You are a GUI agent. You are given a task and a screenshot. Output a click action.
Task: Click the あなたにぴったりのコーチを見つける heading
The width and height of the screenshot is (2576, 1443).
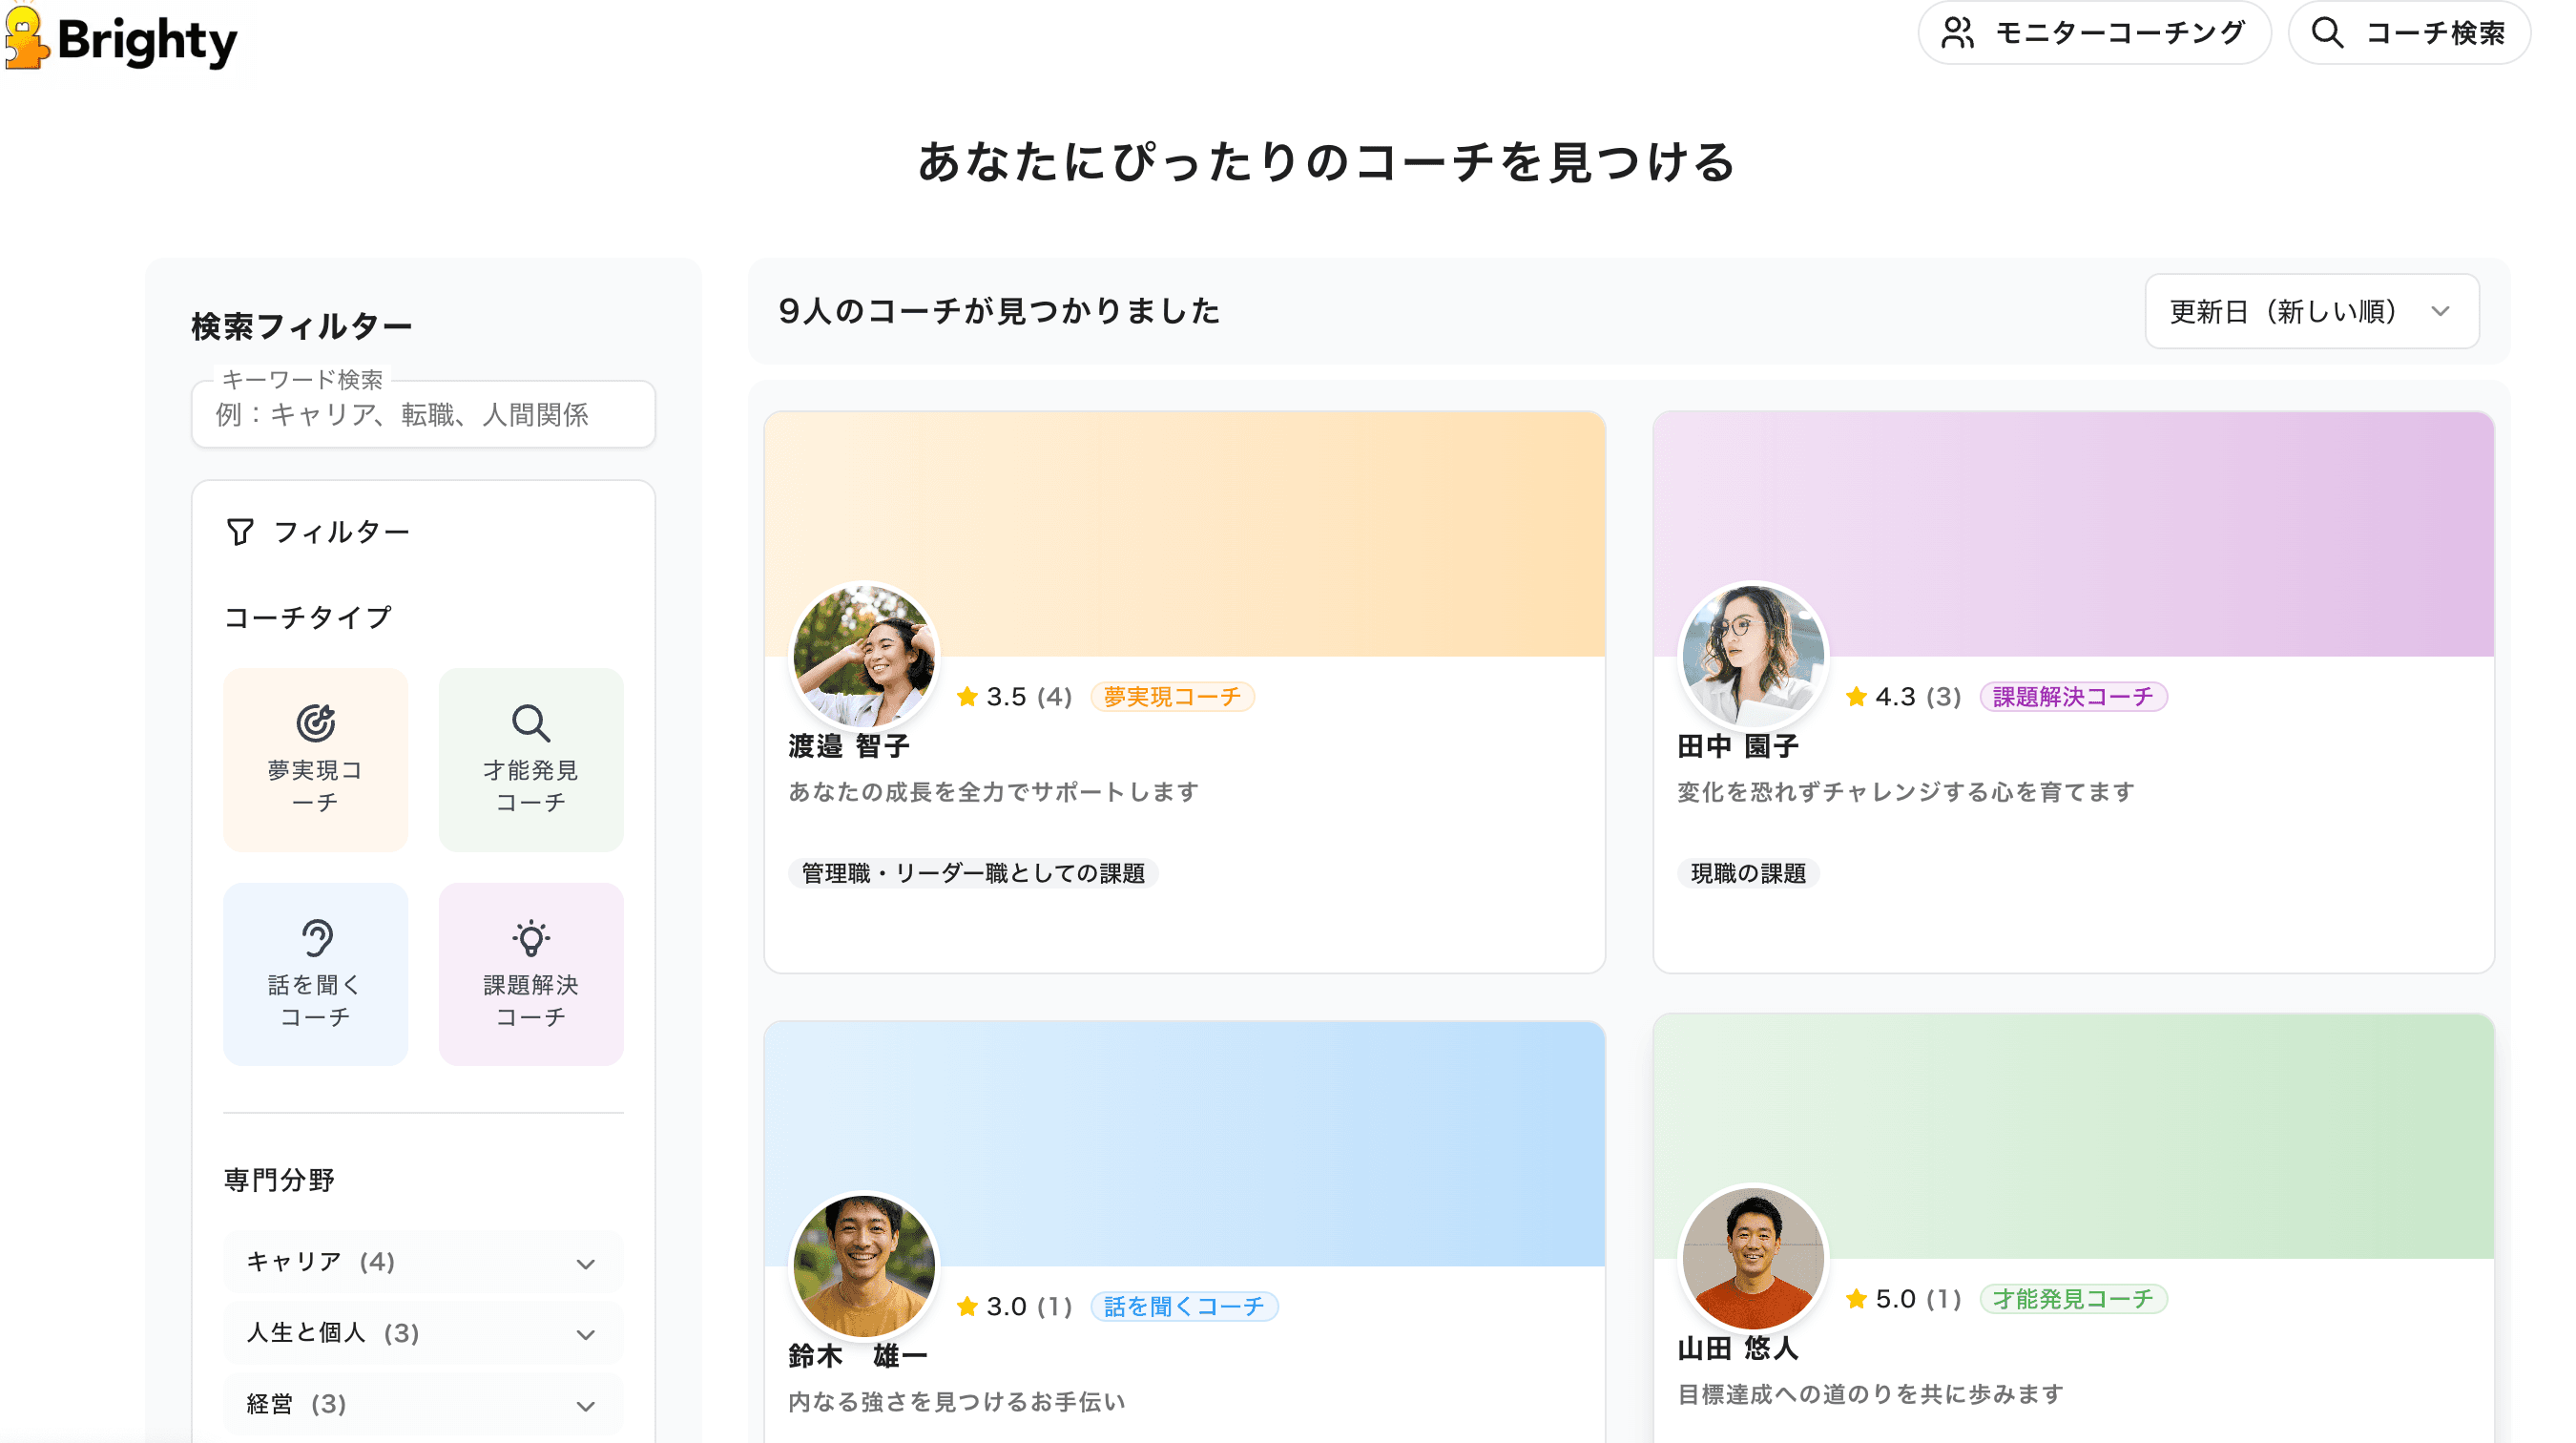click(1327, 162)
